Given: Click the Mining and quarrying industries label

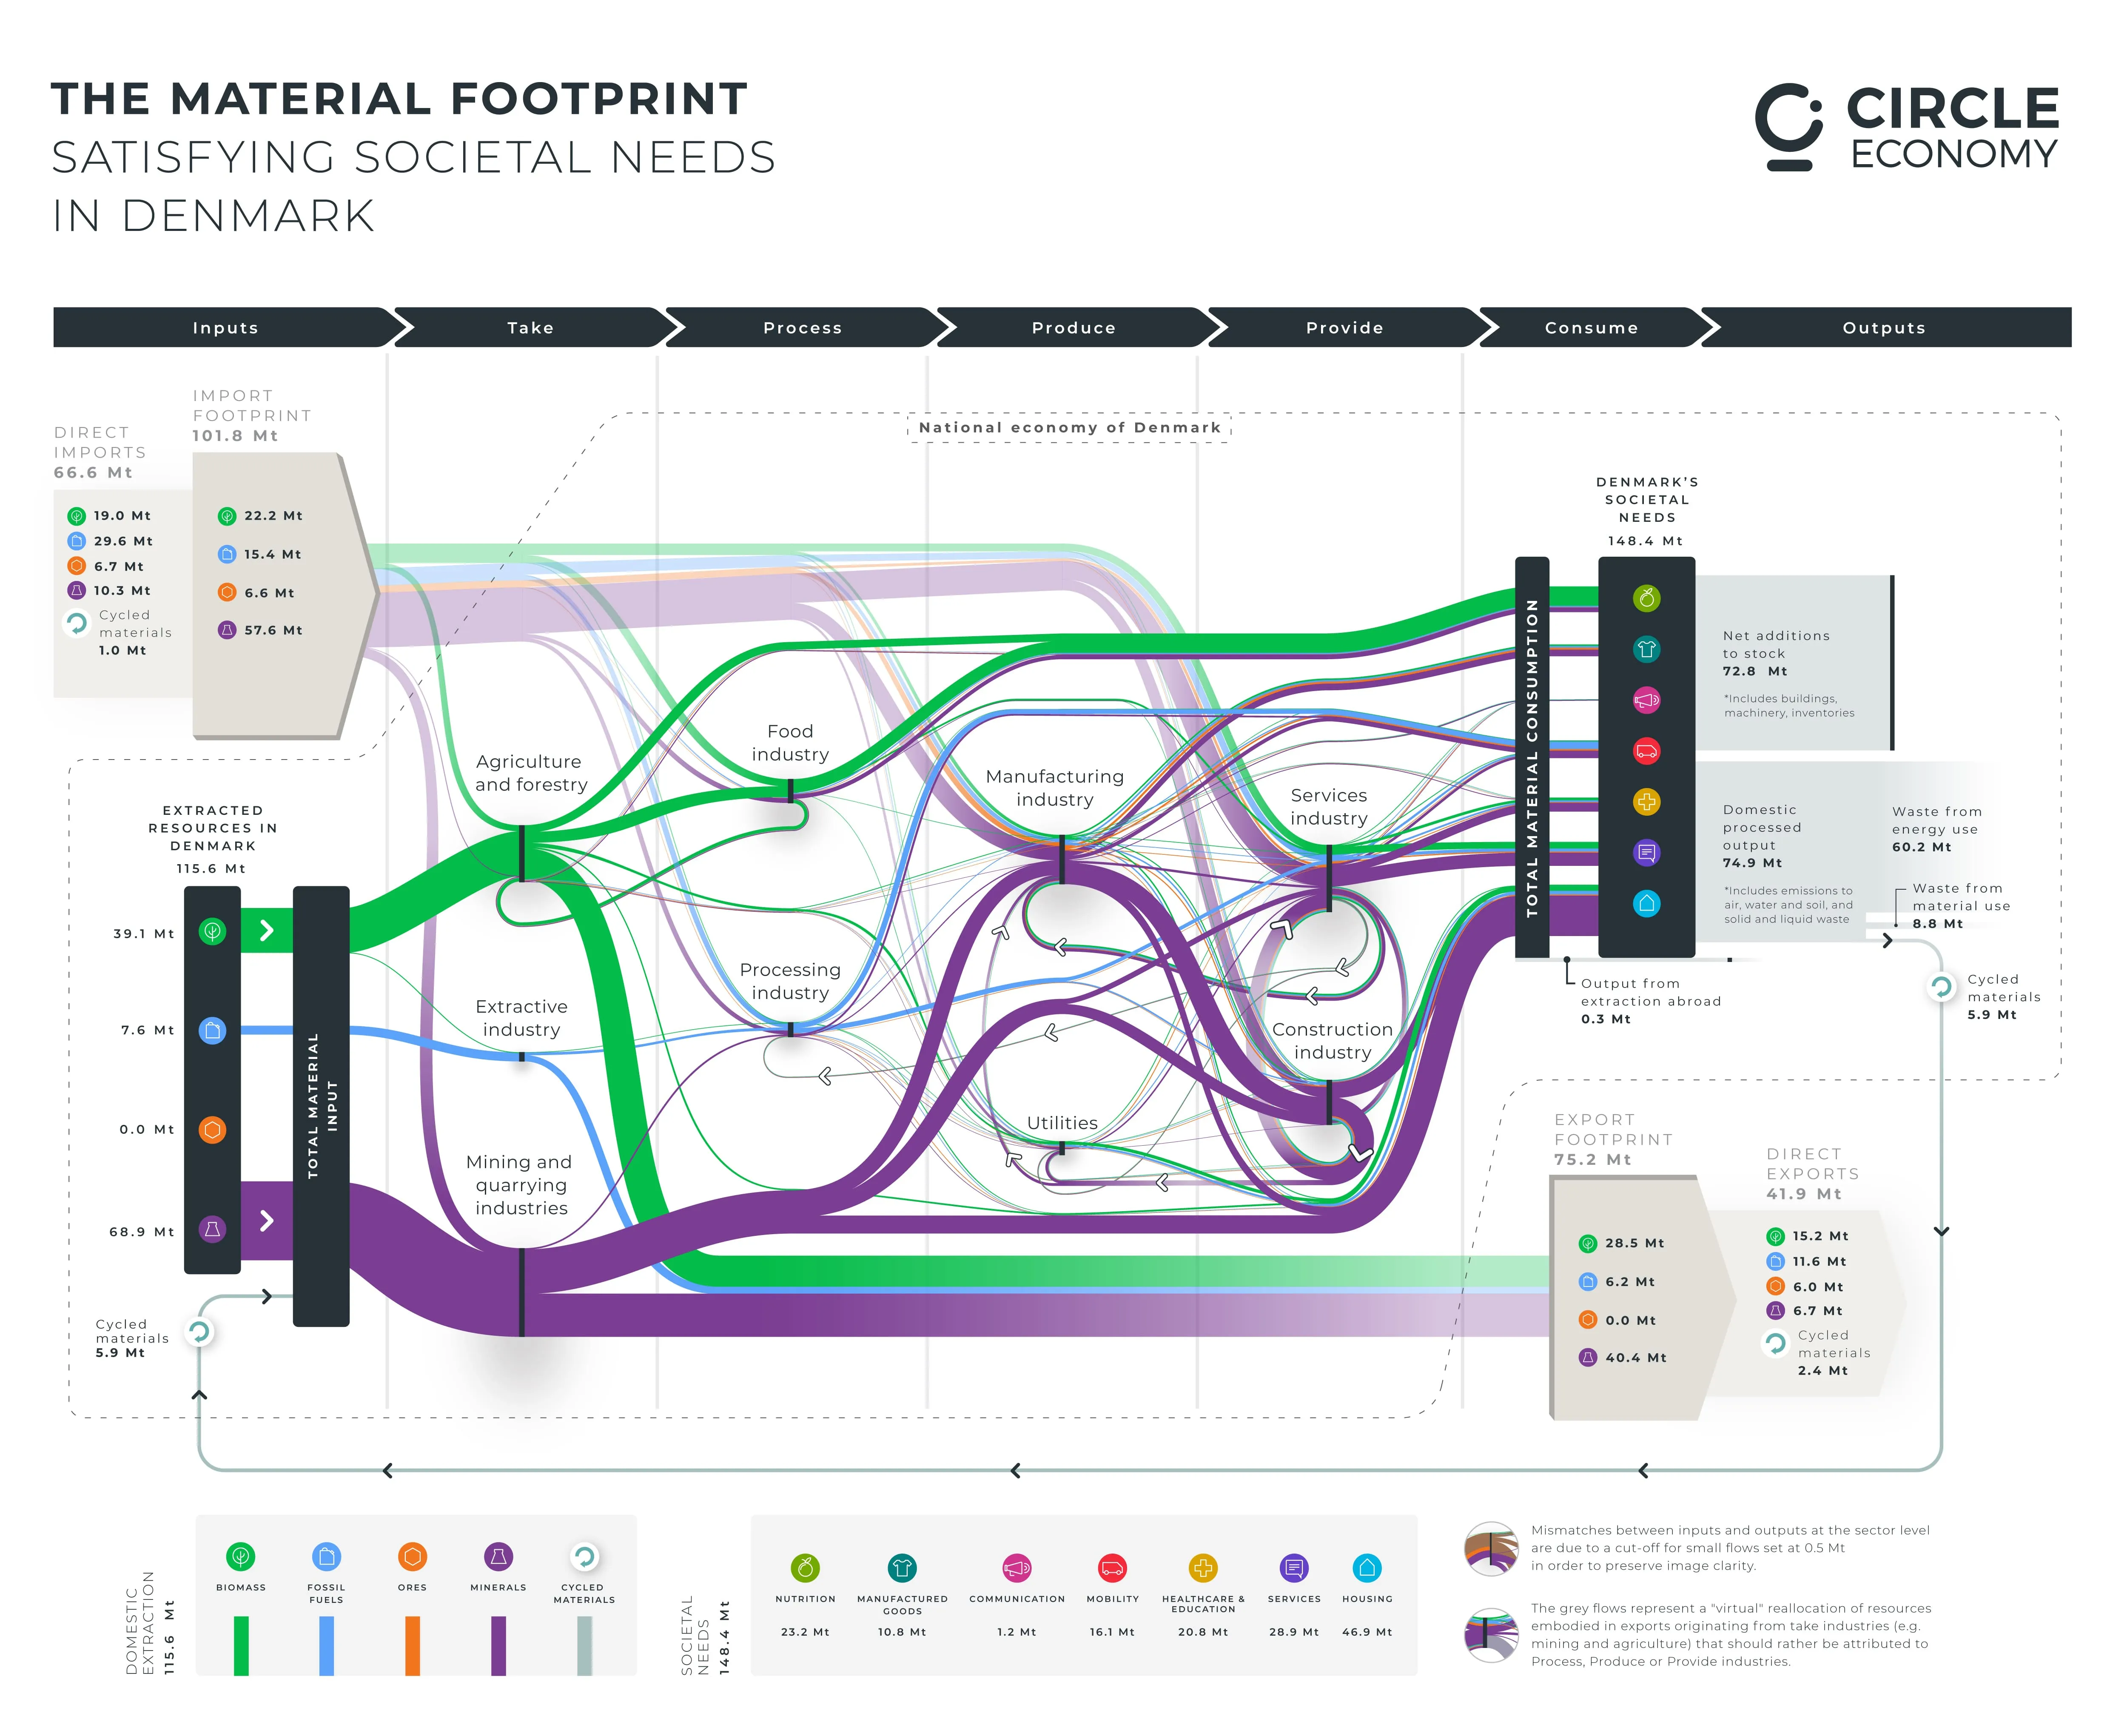Looking at the screenshot, I should (x=521, y=1185).
